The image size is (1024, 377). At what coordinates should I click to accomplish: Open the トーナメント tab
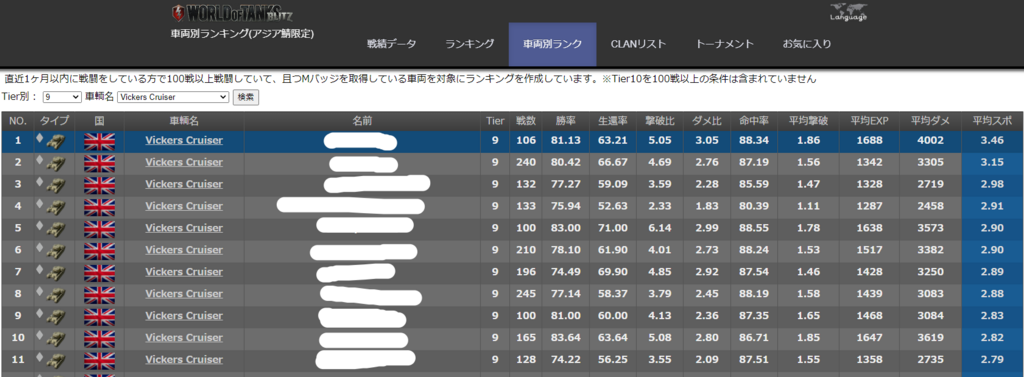pyautogui.click(x=724, y=44)
